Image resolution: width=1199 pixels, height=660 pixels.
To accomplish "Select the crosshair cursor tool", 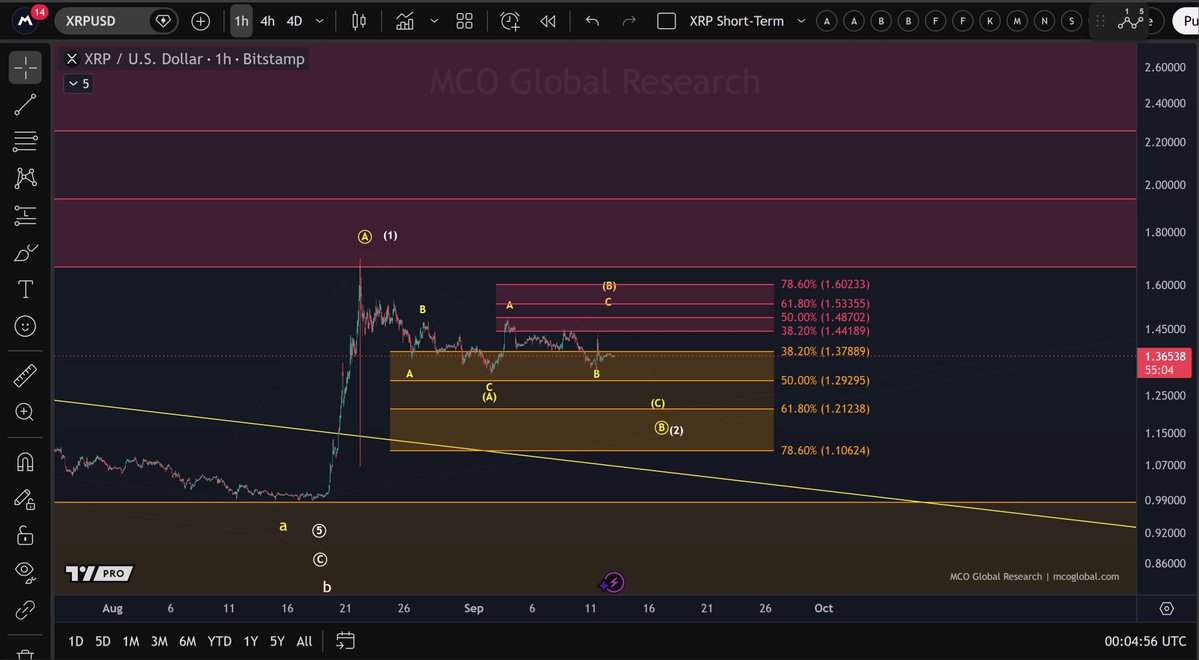I will coord(25,67).
